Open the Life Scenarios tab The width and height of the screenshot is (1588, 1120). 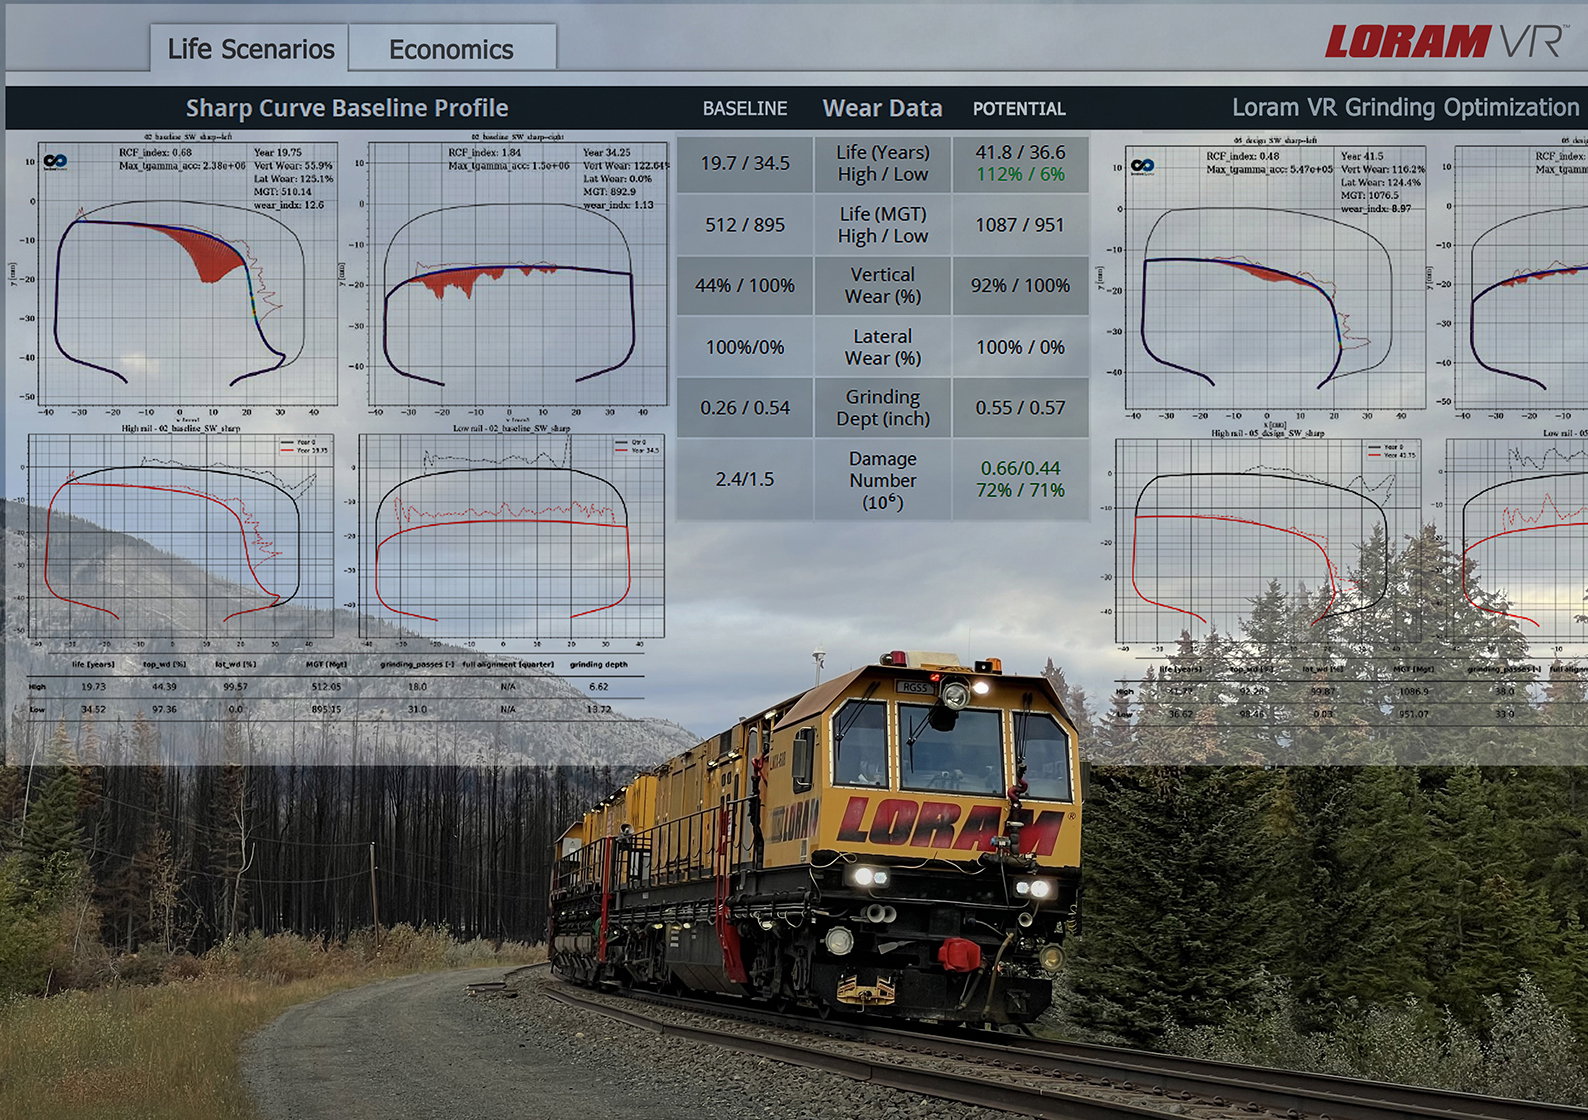250,48
